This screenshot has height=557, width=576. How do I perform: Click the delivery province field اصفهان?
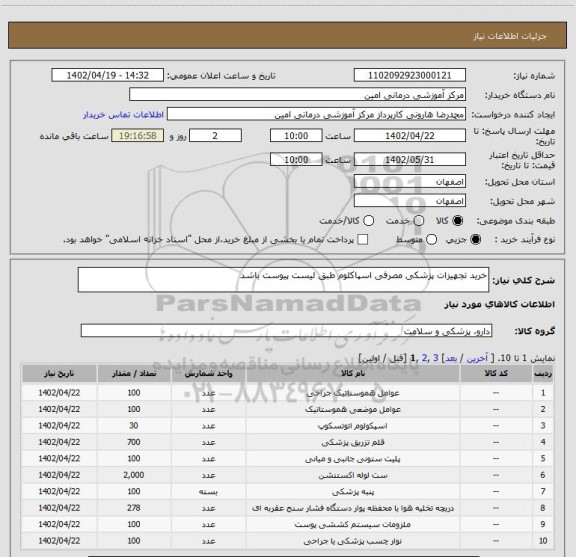[x=410, y=182]
